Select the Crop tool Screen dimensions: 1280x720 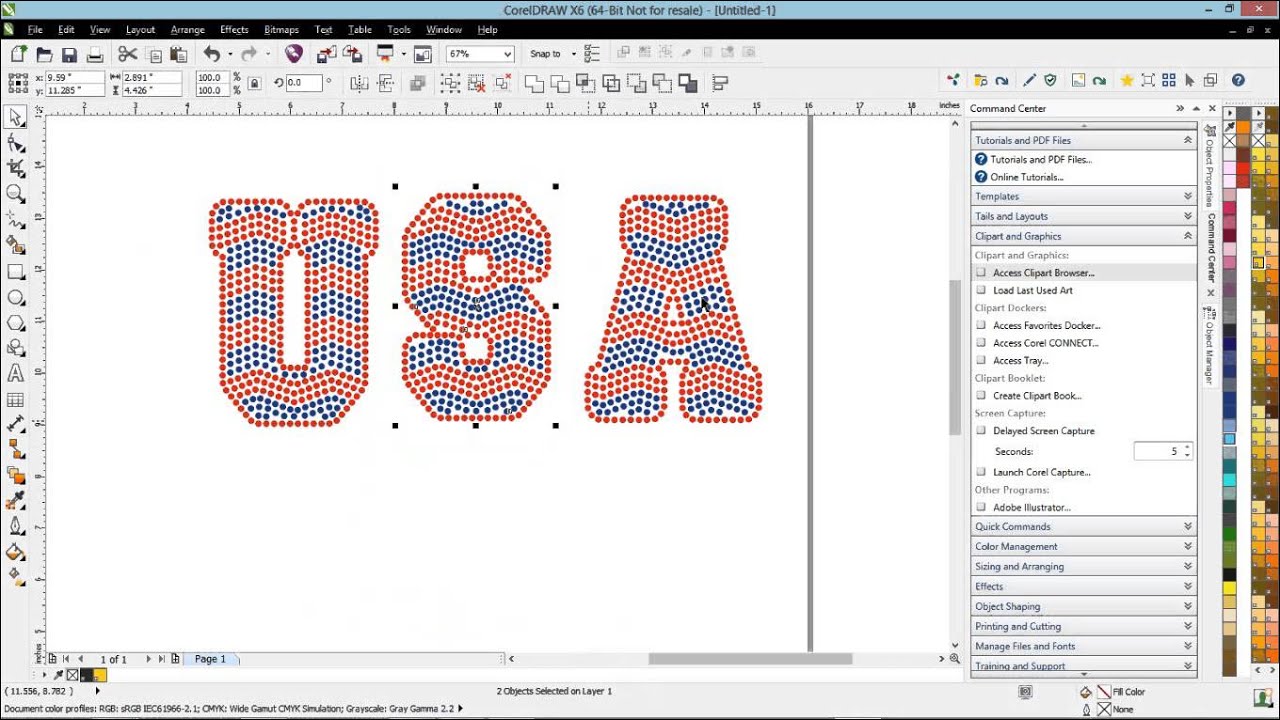(15, 169)
